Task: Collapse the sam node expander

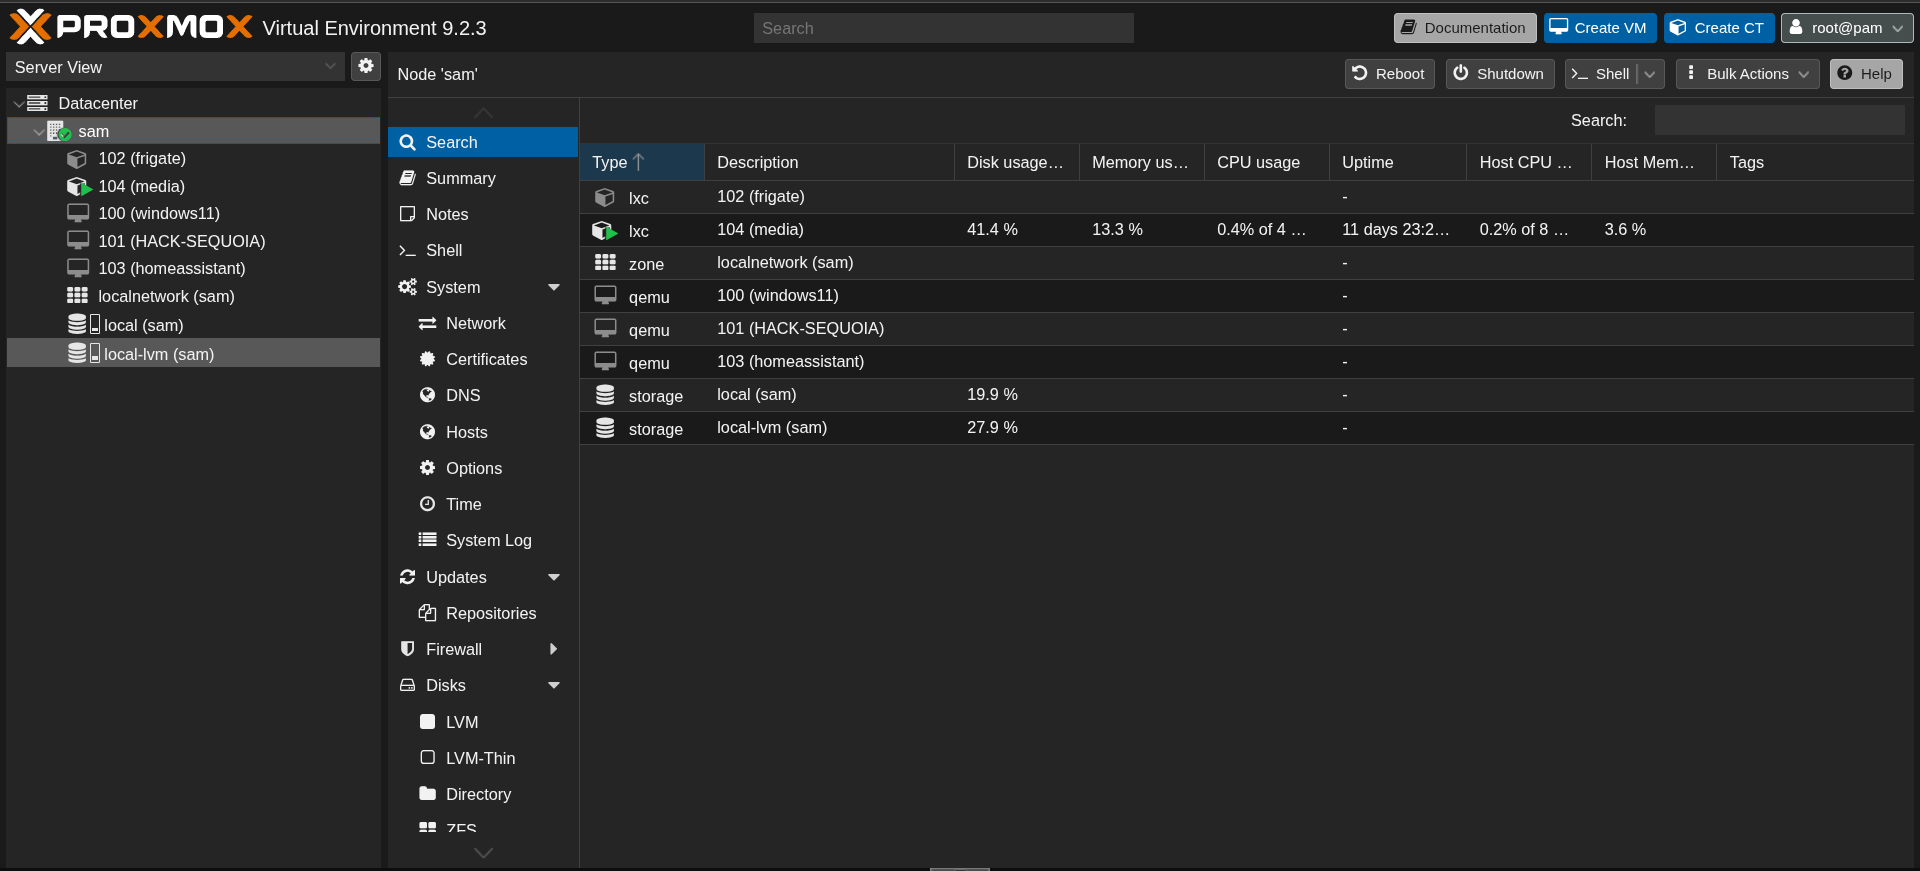Action: 38,131
